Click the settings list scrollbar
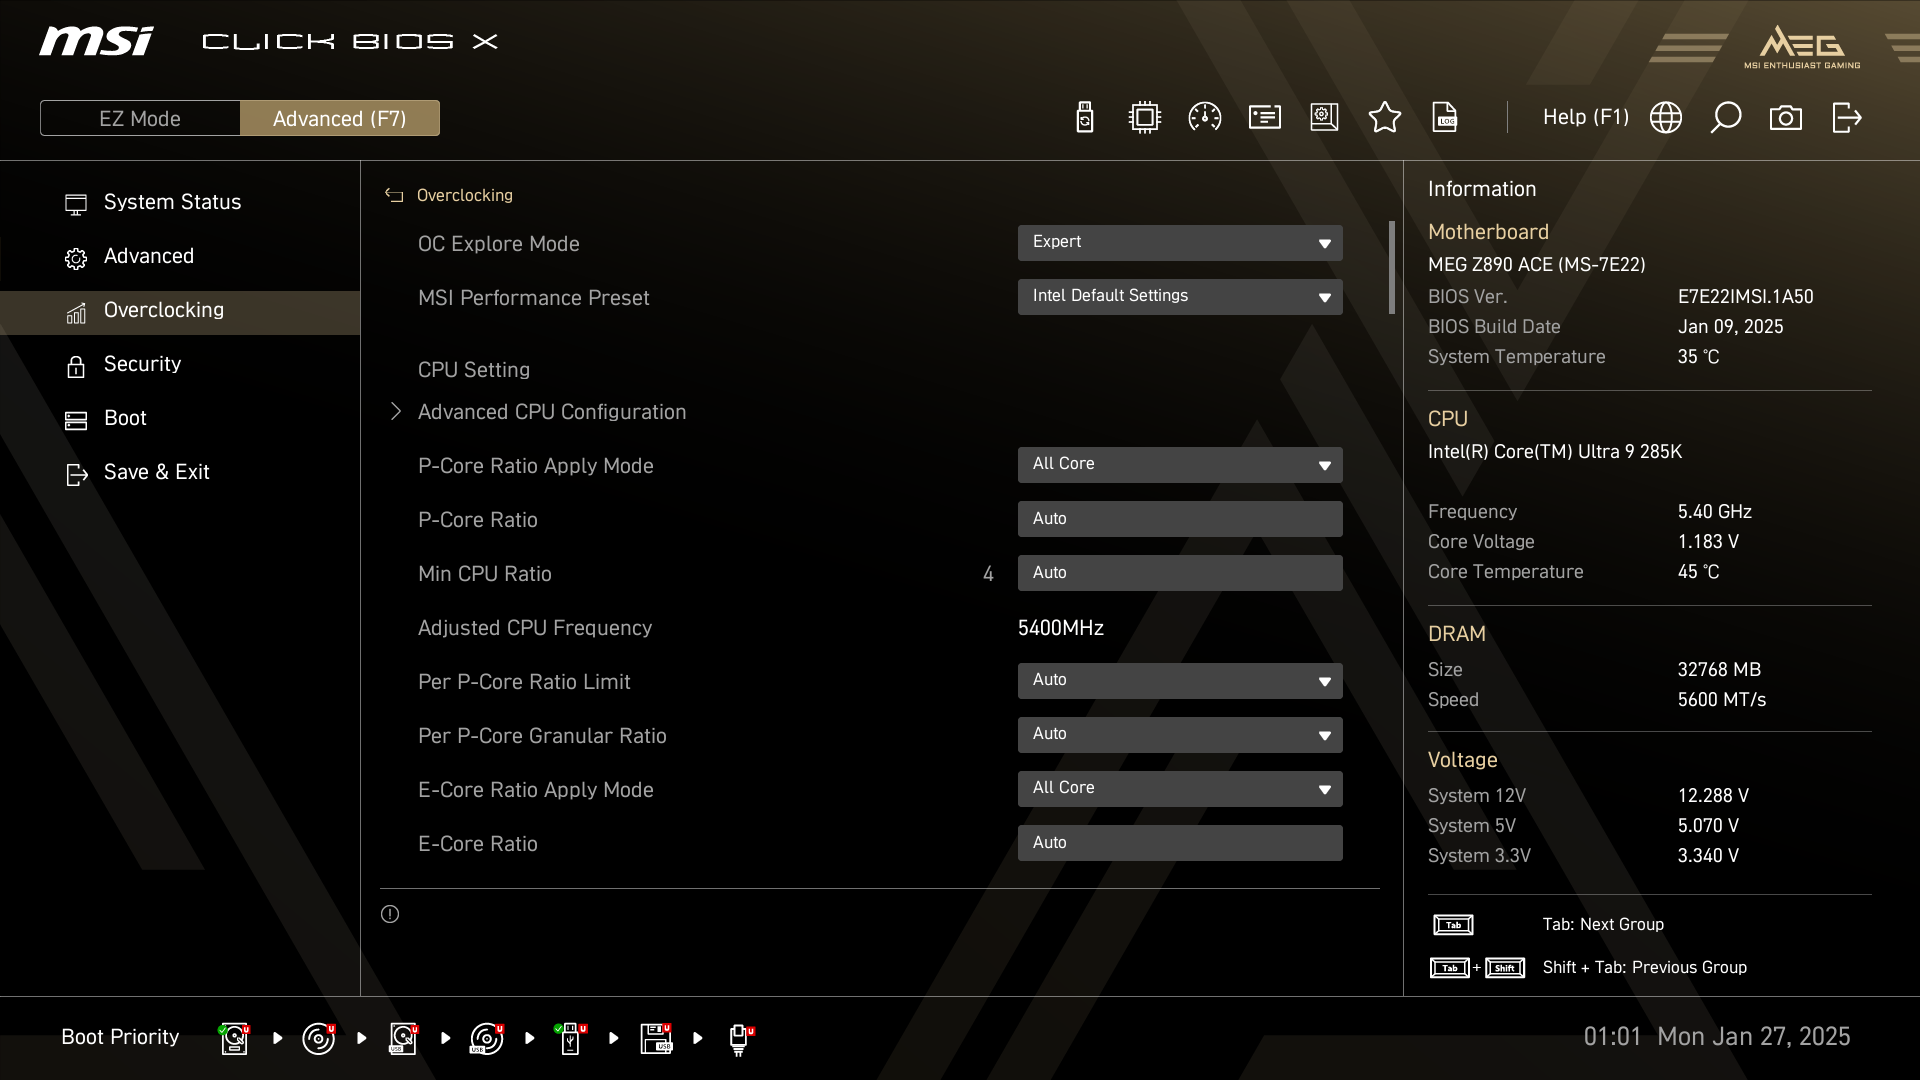1920x1080 pixels. coord(1391,268)
